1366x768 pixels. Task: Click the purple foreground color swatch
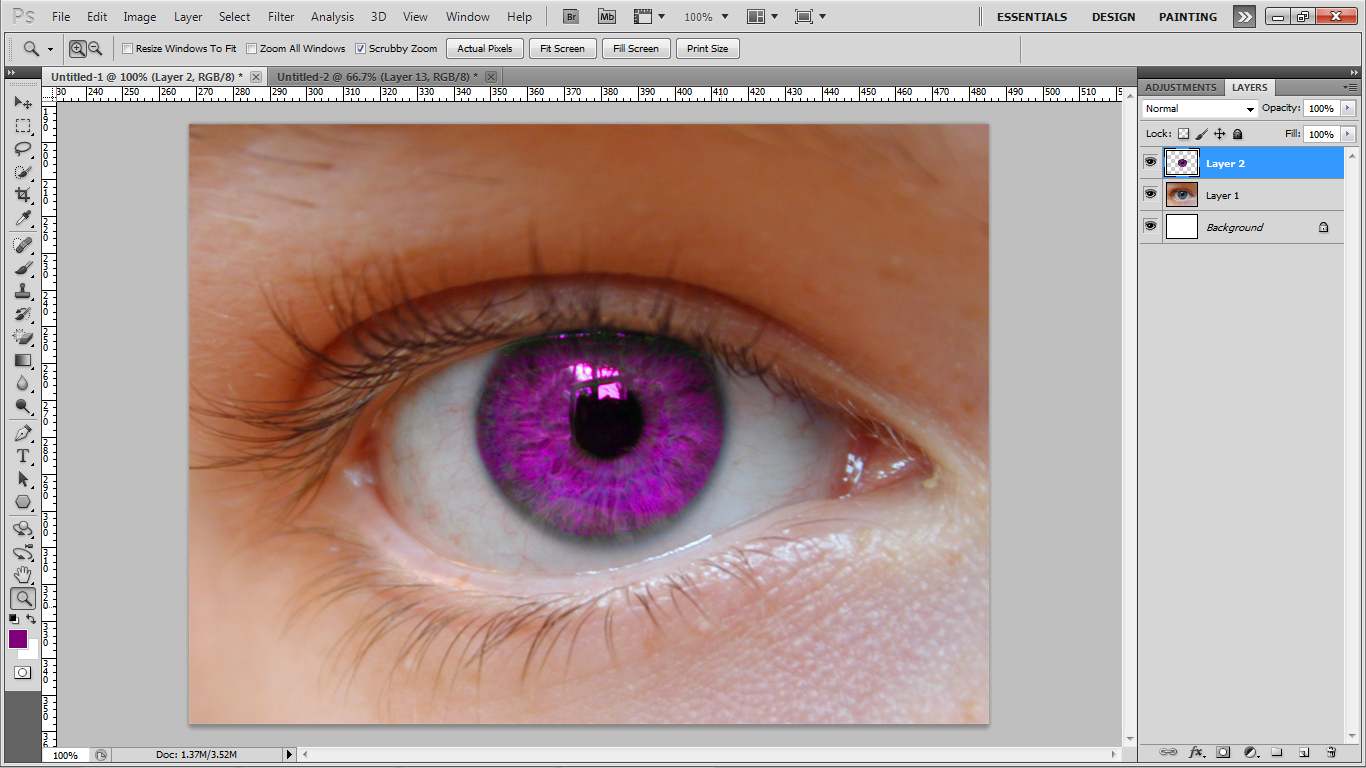point(17,639)
